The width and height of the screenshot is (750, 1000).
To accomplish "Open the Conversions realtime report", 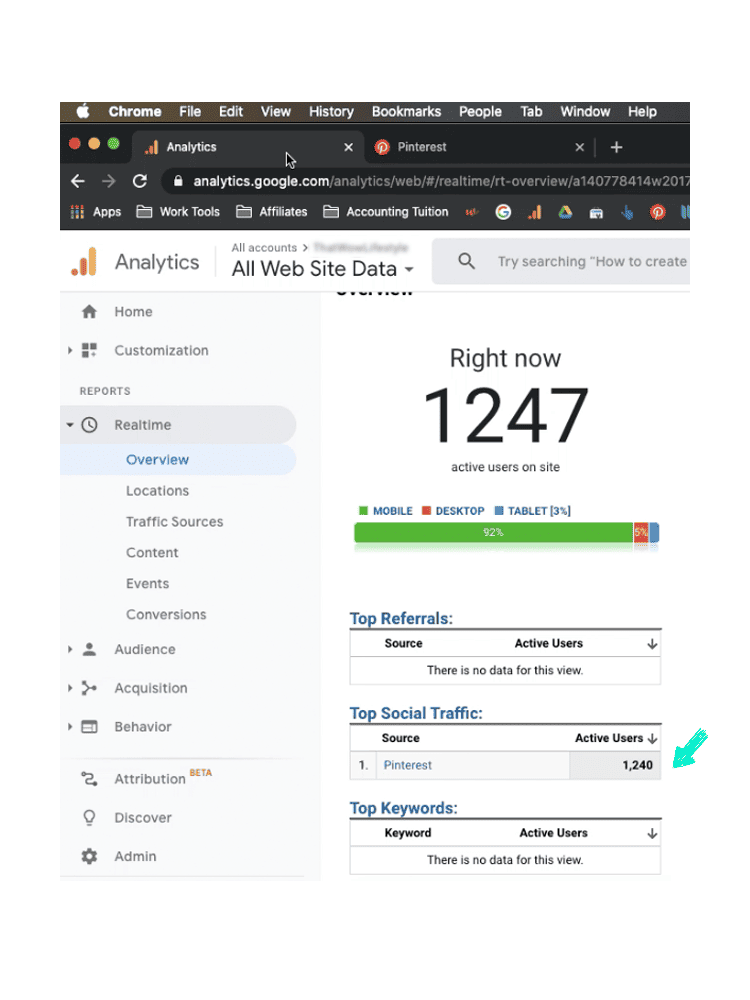I will [x=166, y=615].
